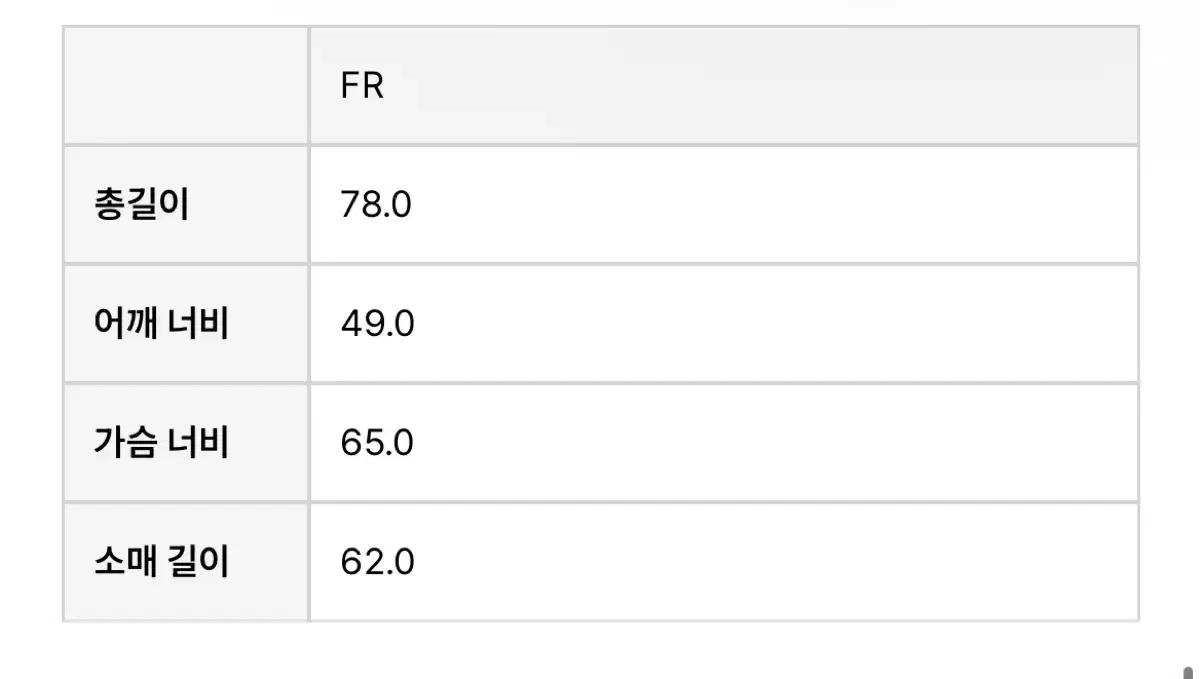Click the word 어깨 in the shoulder row
The image size is (1200, 679).
[x=125, y=324]
